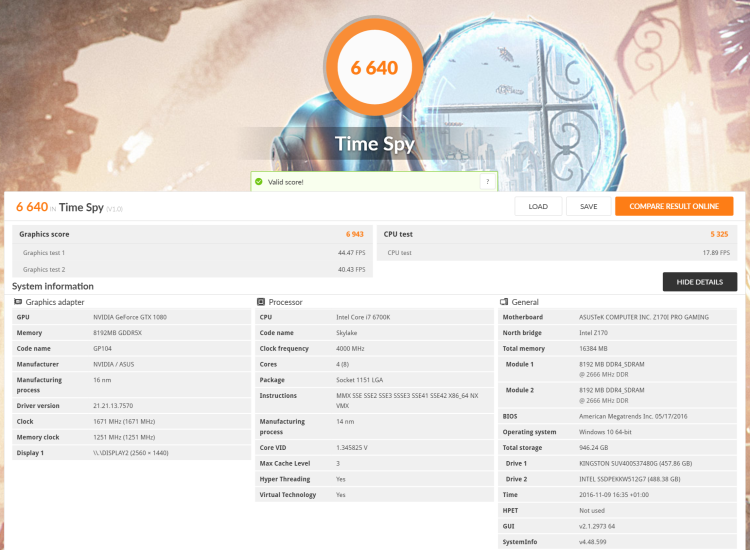Click time value 2016-11-09 16:35
This screenshot has width=750, height=550.
click(614, 495)
